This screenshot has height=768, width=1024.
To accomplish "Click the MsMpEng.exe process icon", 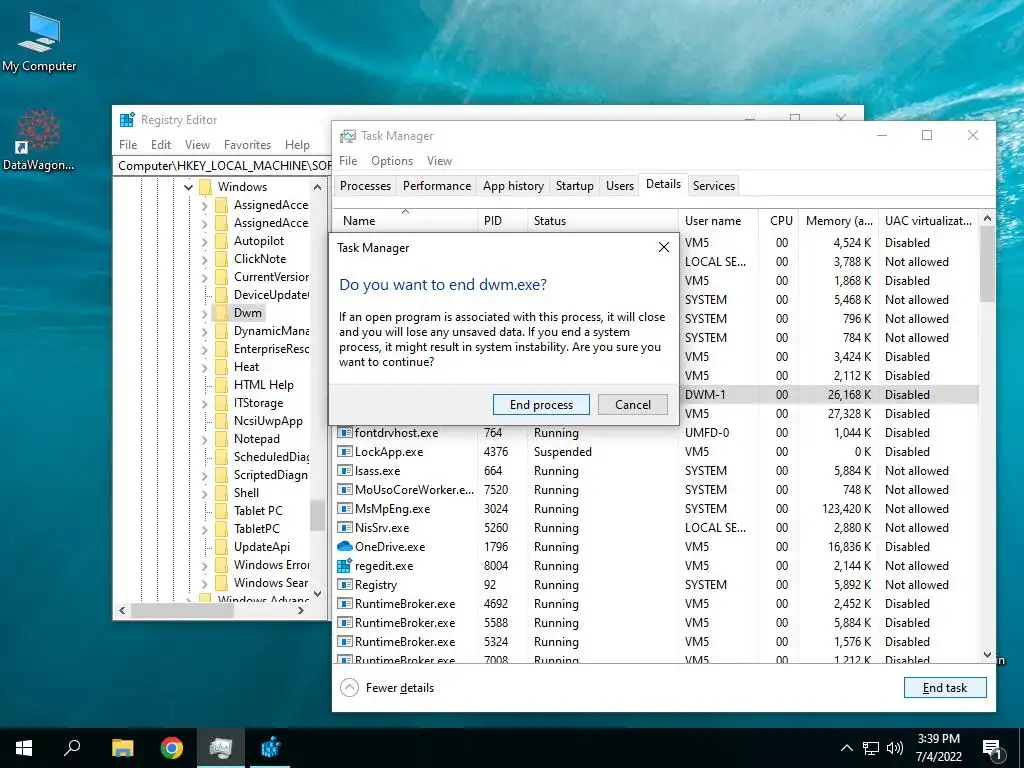I will click(344, 509).
